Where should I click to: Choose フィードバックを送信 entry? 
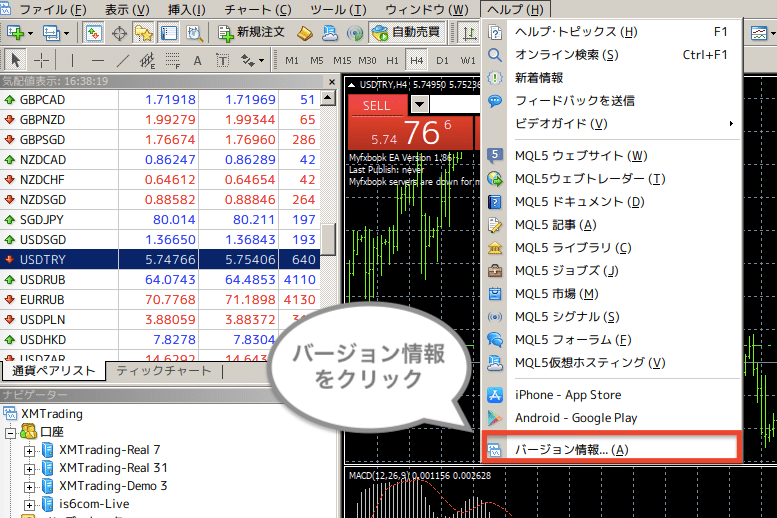pos(611,101)
